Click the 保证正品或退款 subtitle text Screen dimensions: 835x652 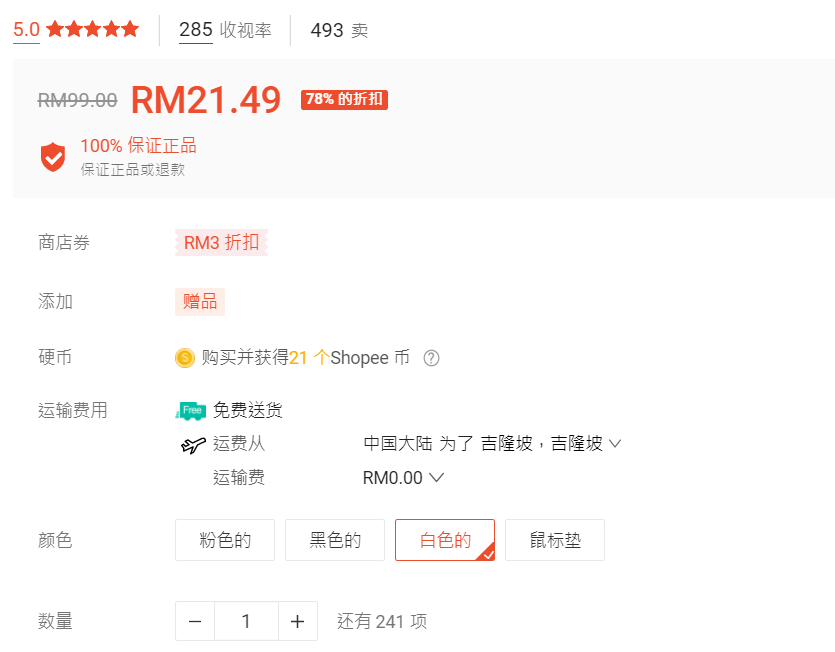133,170
